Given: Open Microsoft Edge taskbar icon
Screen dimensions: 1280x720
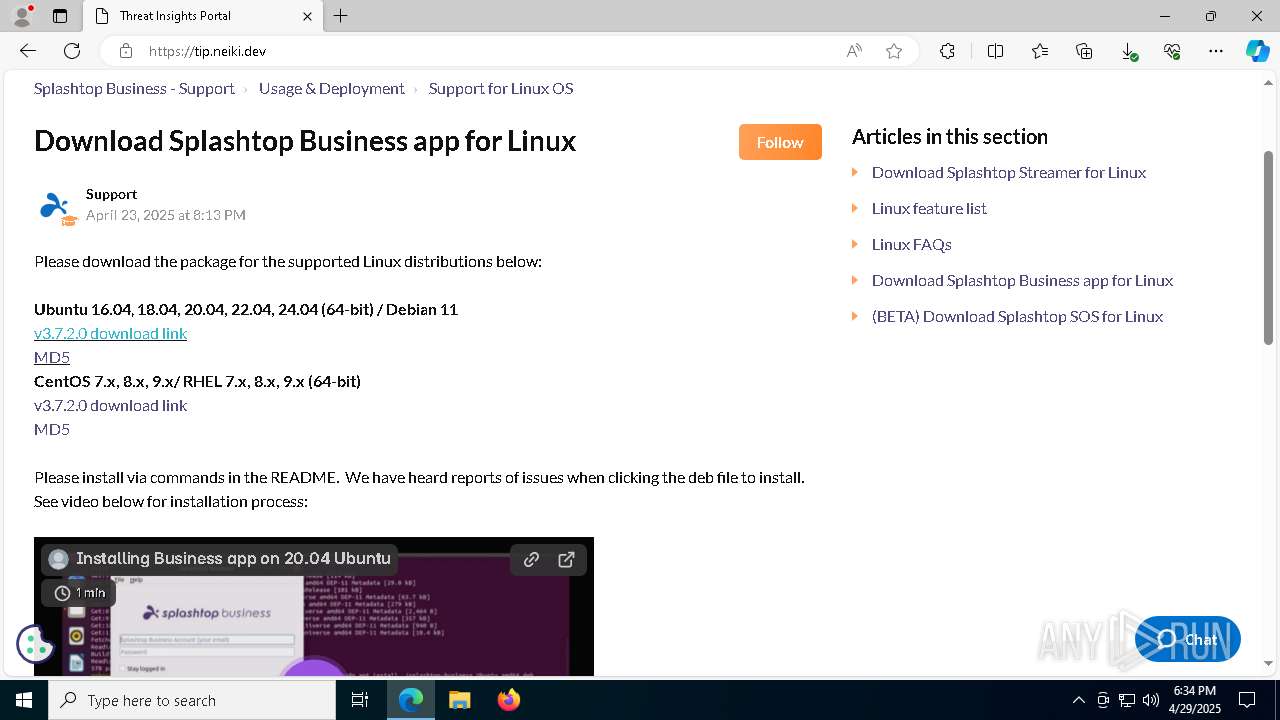Looking at the screenshot, I should point(411,700).
